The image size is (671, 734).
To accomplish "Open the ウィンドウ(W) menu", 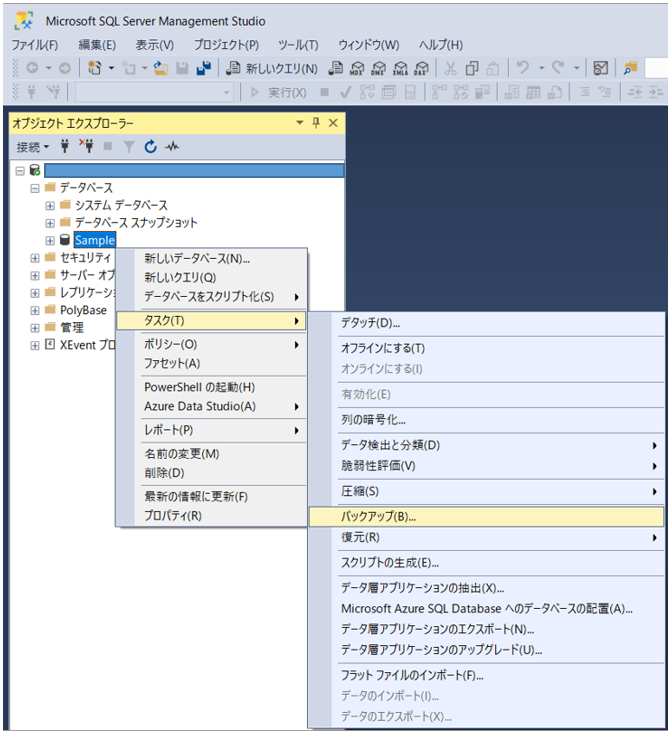I will click(x=369, y=45).
